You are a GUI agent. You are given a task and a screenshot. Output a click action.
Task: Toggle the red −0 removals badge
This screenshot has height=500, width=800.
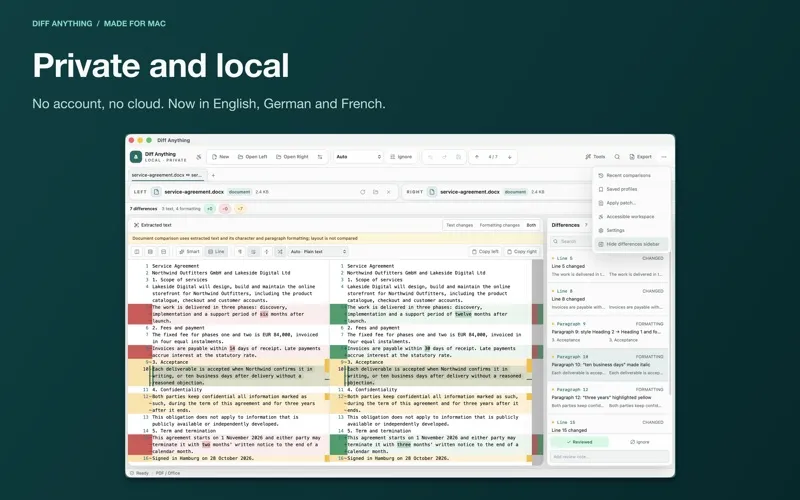point(224,209)
